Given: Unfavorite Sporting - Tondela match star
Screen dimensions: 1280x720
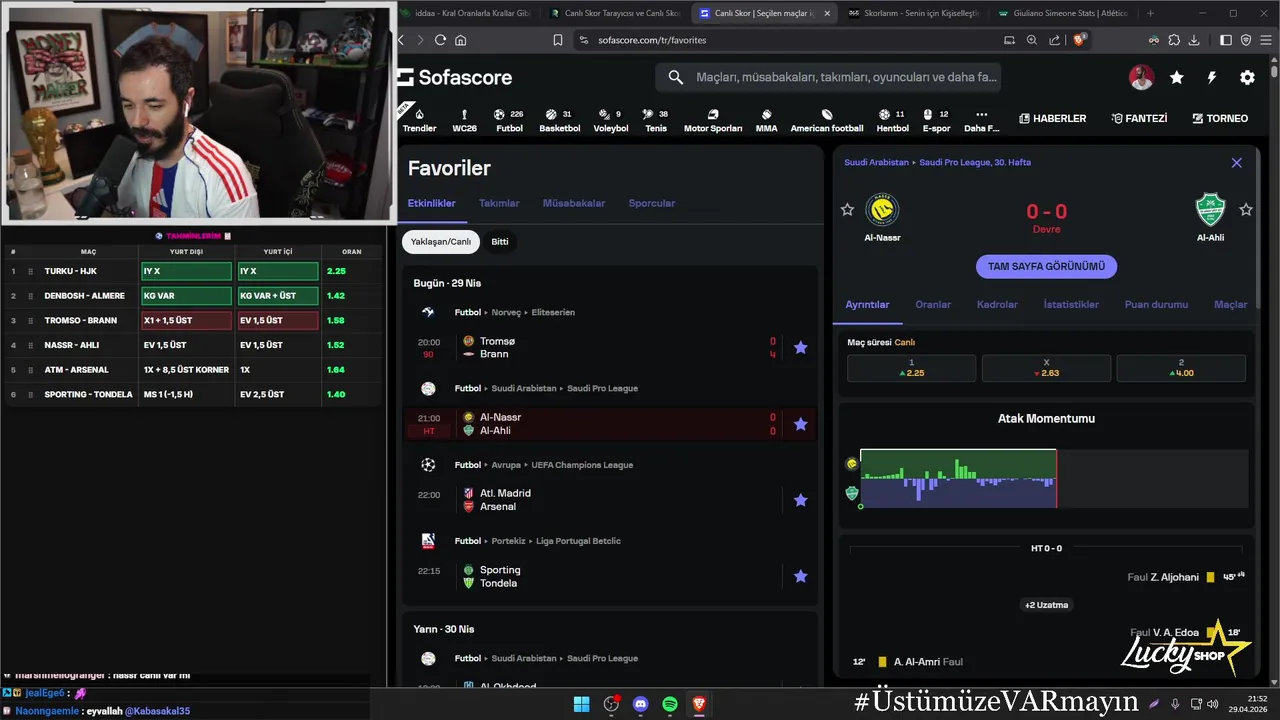Looking at the screenshot, I should point(800,576).
